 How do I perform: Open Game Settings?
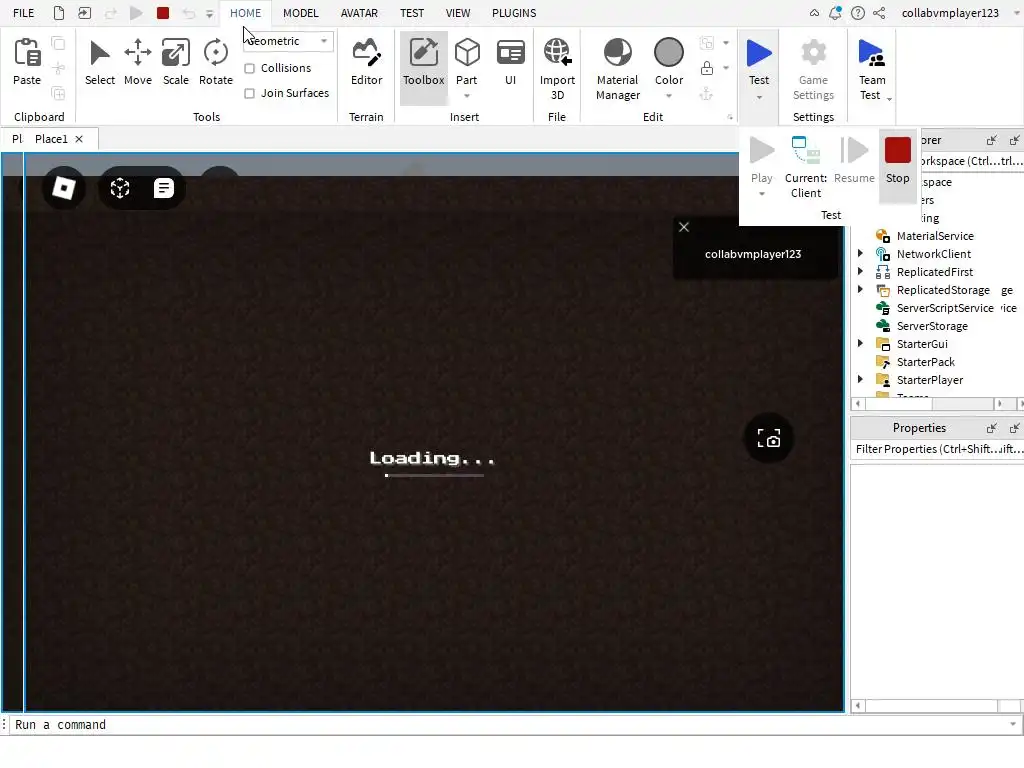[813, 69]
